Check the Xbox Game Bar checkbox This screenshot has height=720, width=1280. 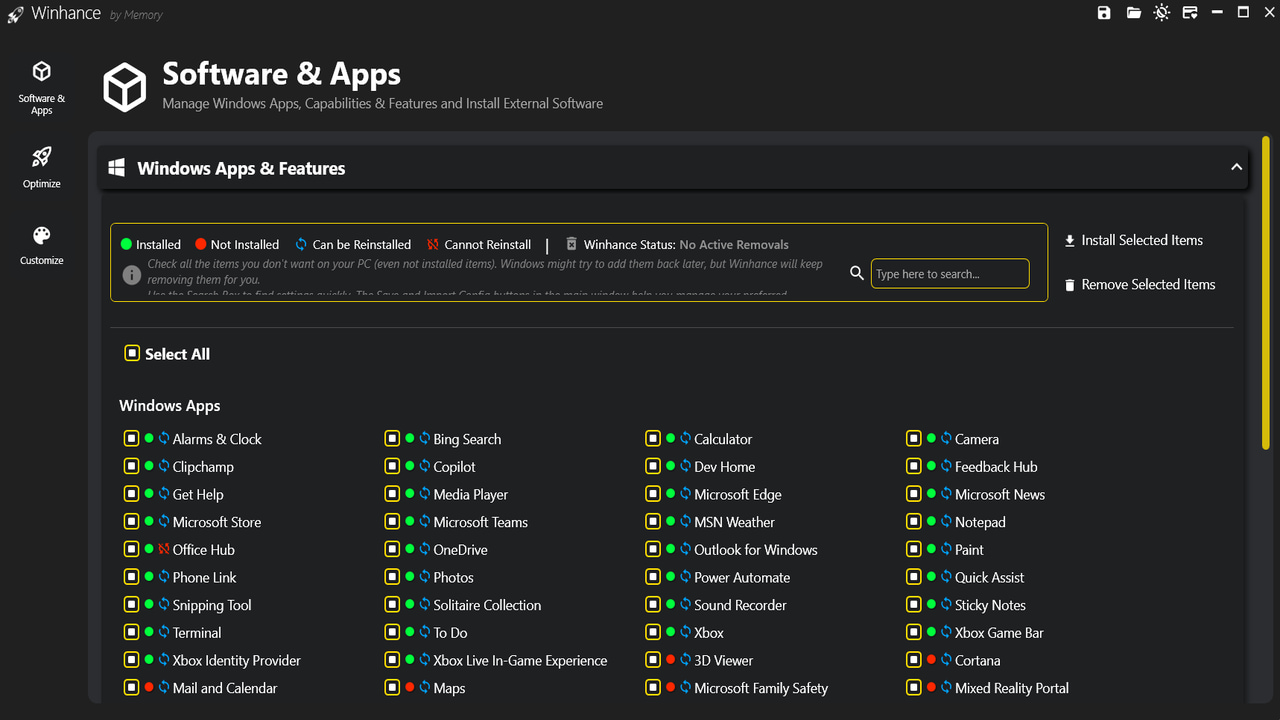point(913,632)
